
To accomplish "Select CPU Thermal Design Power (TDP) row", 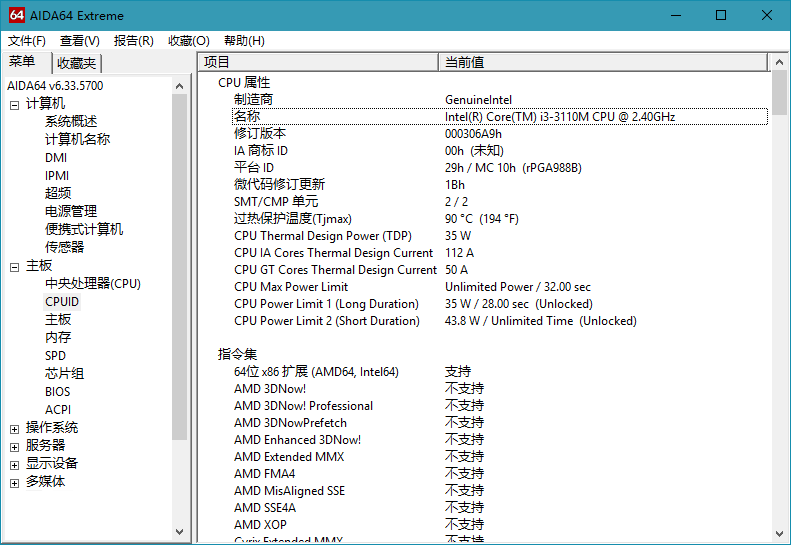I will (x=499, y=236).
